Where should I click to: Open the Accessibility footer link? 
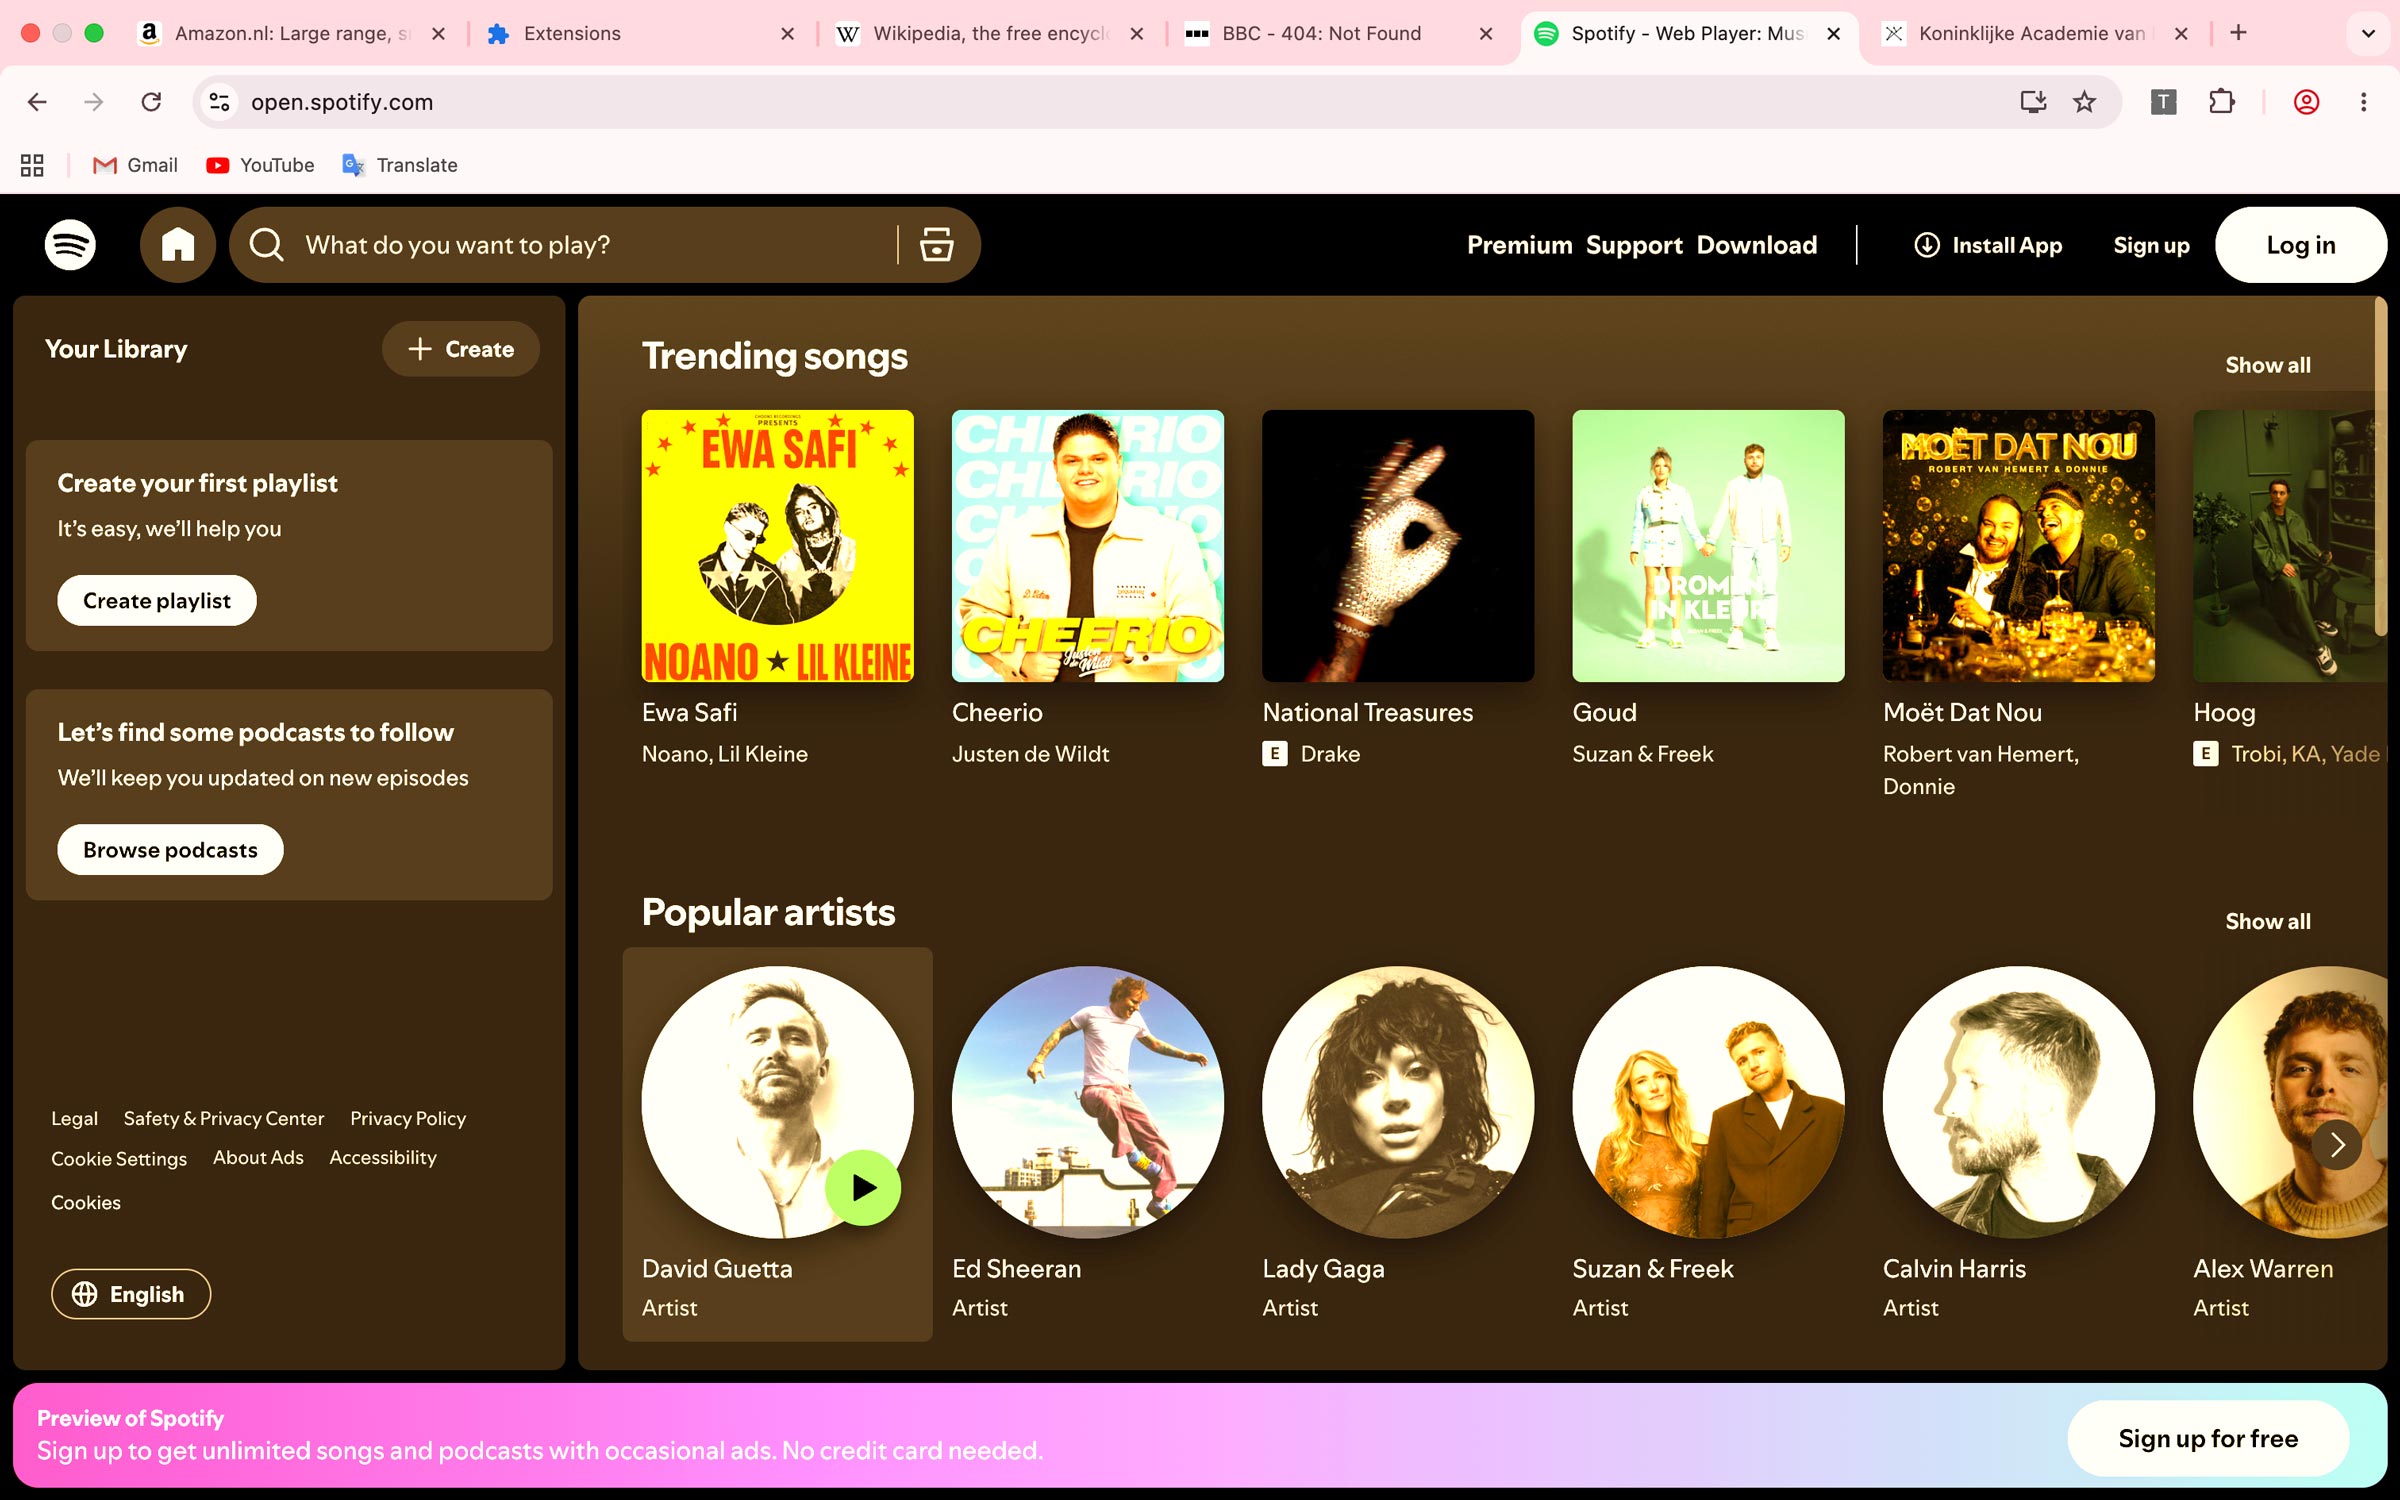click(383, 1157)
